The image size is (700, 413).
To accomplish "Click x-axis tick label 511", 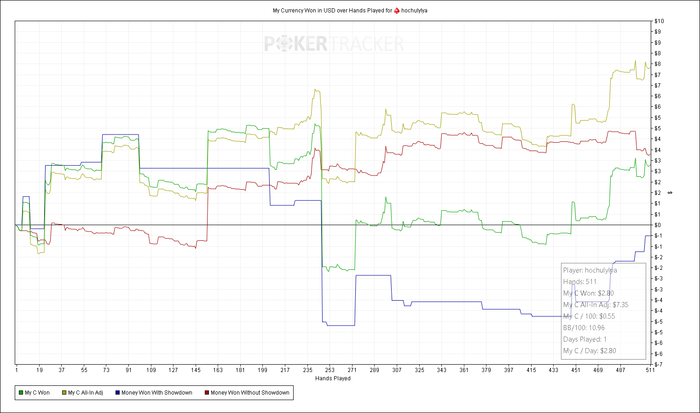I will click(x=650, y=370).
